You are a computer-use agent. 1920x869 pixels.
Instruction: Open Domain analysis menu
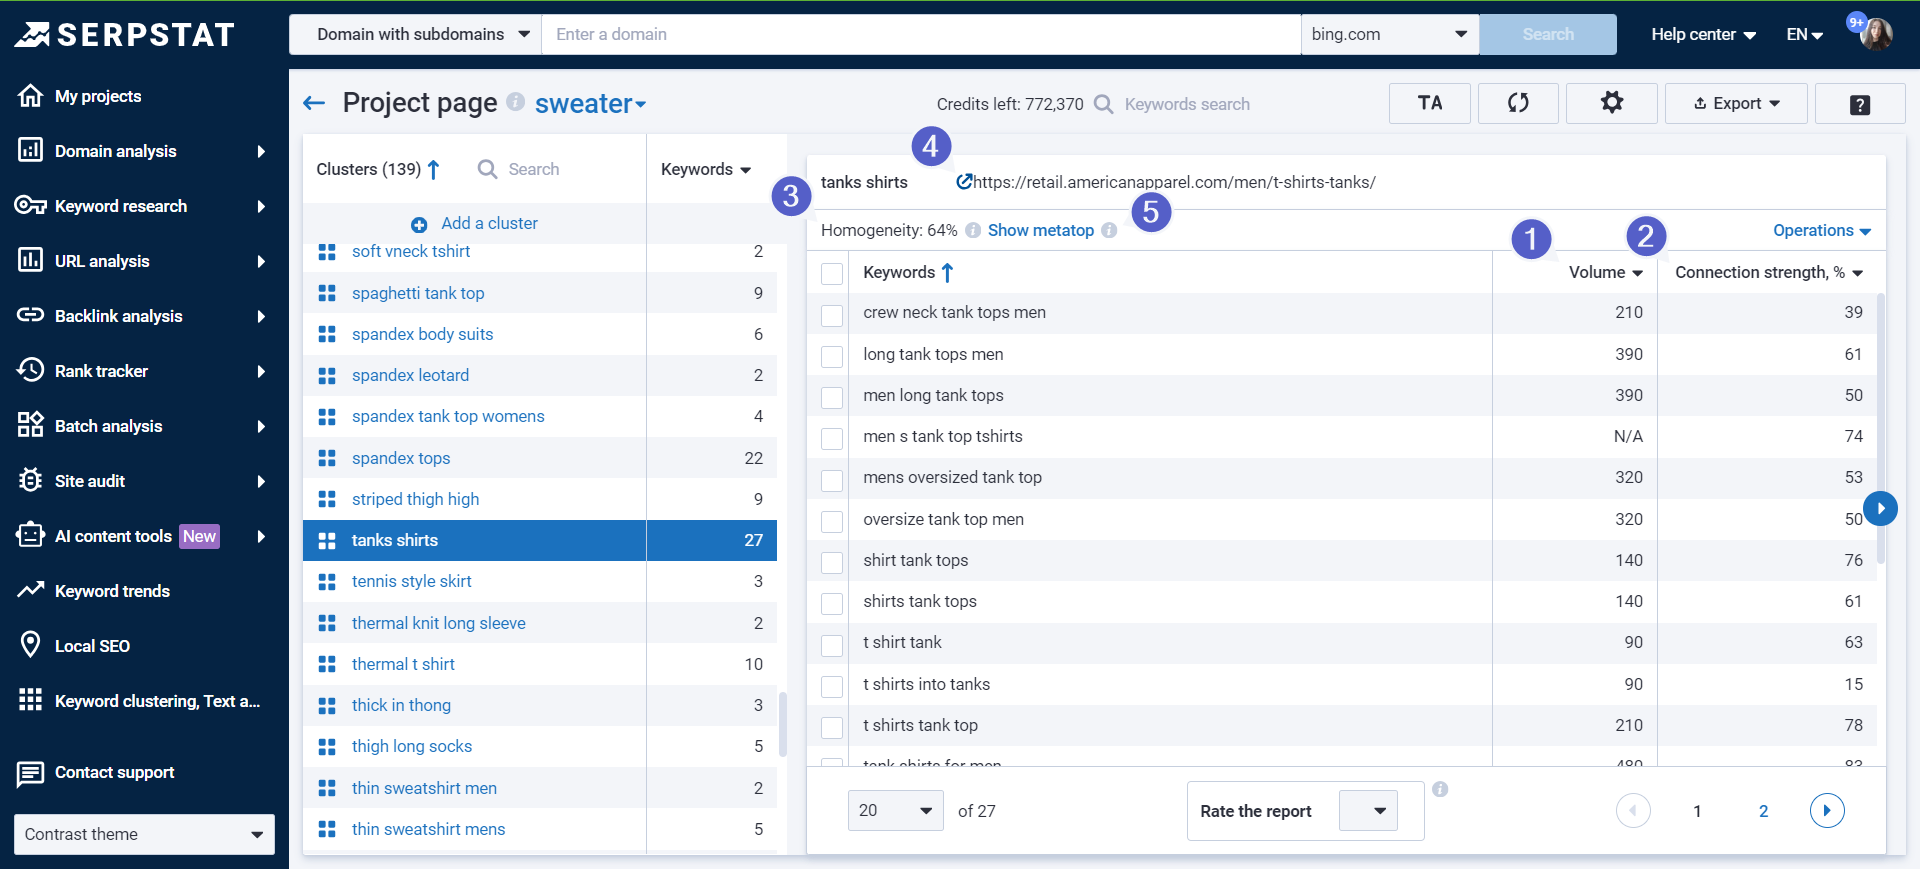(142, 151)
